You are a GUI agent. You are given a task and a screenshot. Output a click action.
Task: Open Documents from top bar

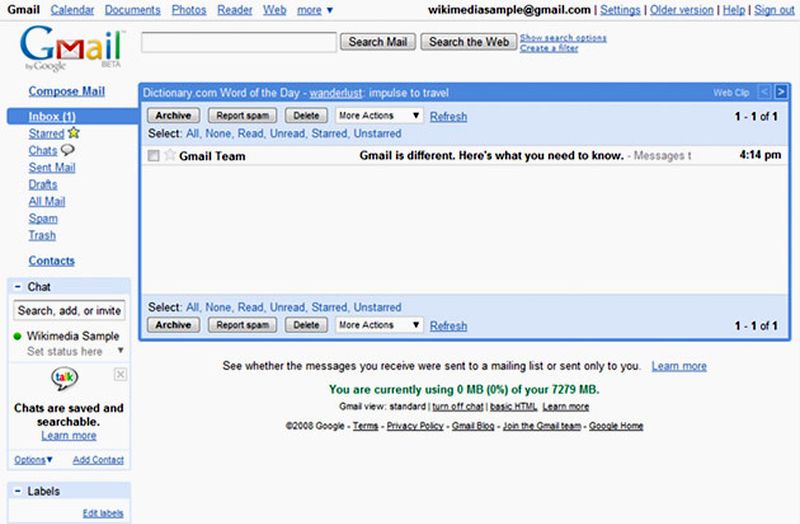[133, 10]
